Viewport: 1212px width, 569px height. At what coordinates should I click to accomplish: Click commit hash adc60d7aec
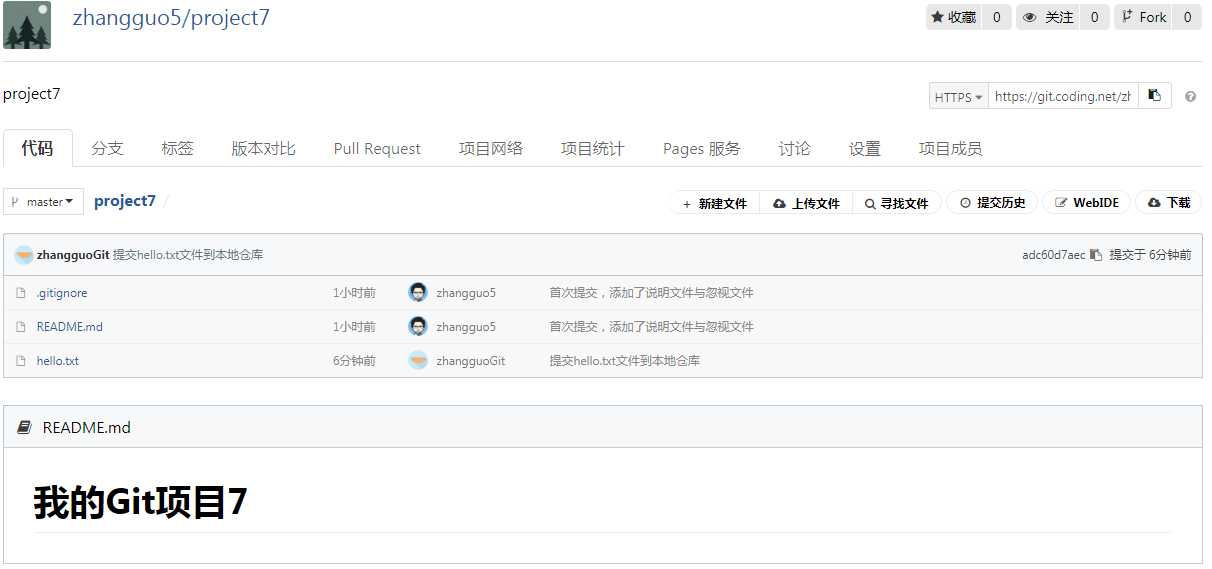pyautogui.click(x=1053, y=255)
